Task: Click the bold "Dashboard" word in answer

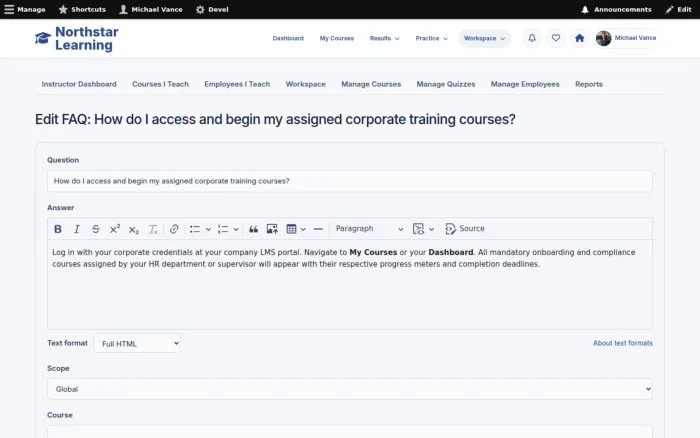Action: click(450, 252)
